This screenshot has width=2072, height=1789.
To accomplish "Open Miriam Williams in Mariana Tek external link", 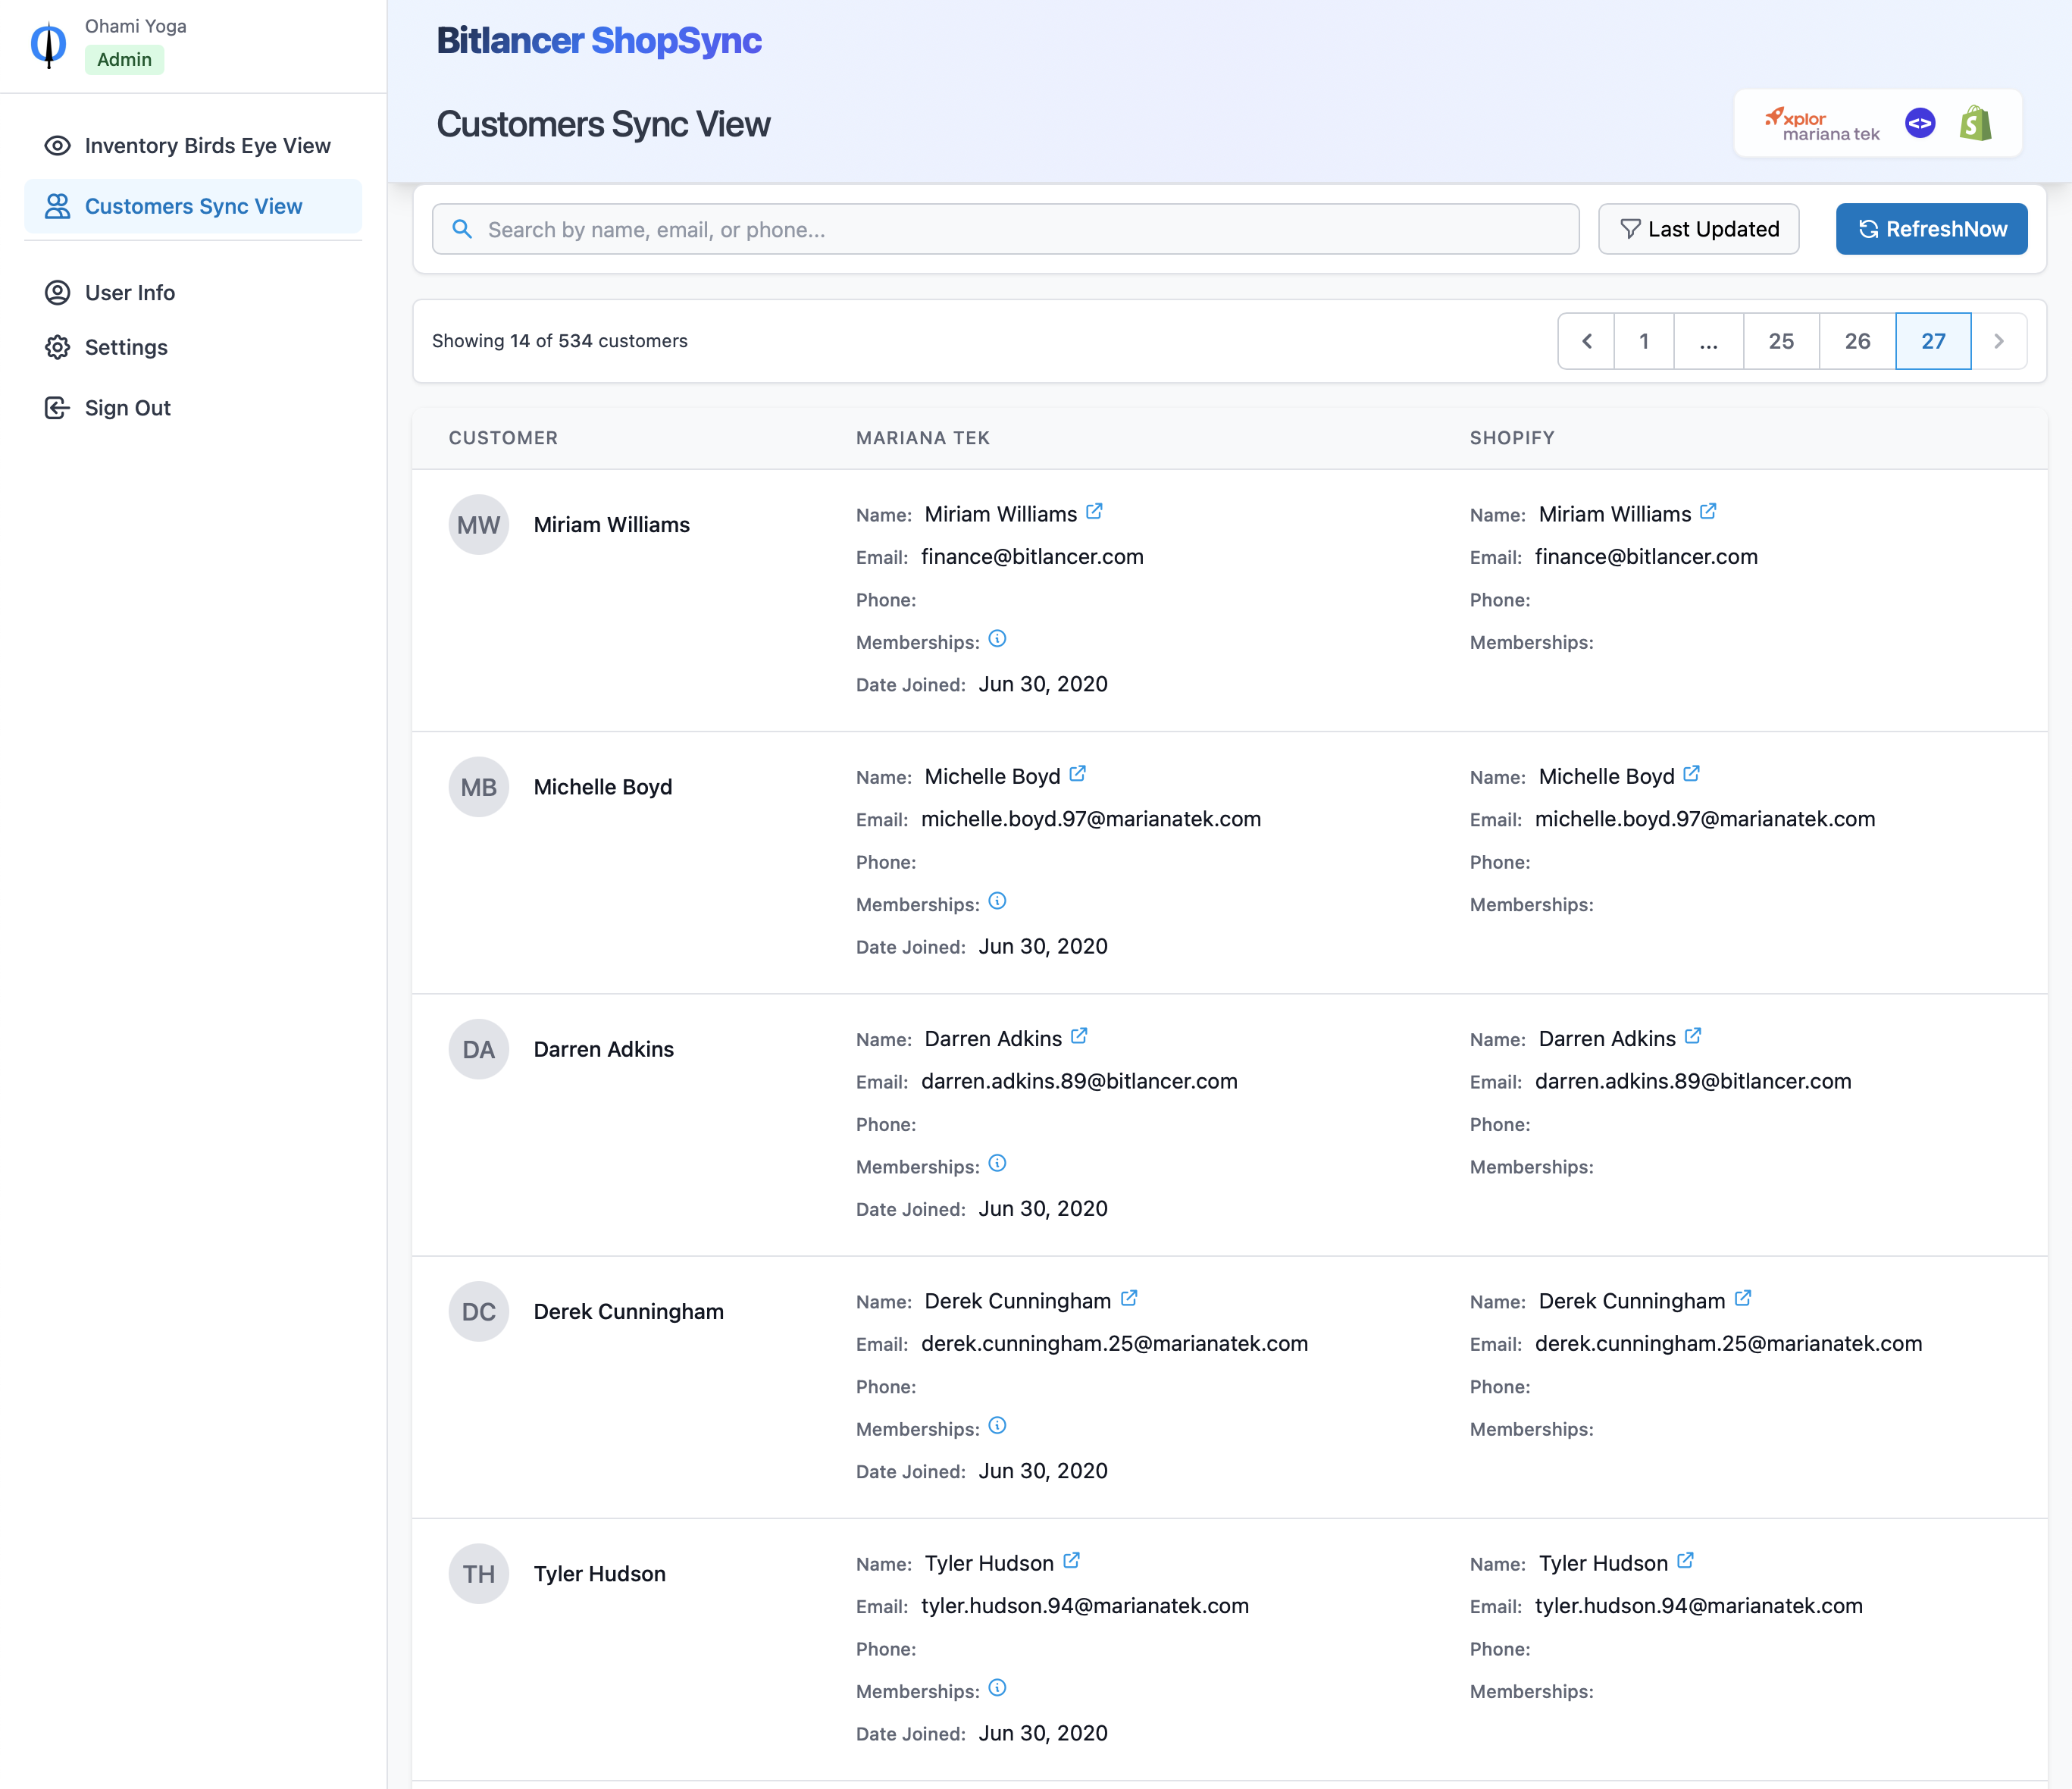I will point(1094,512).
